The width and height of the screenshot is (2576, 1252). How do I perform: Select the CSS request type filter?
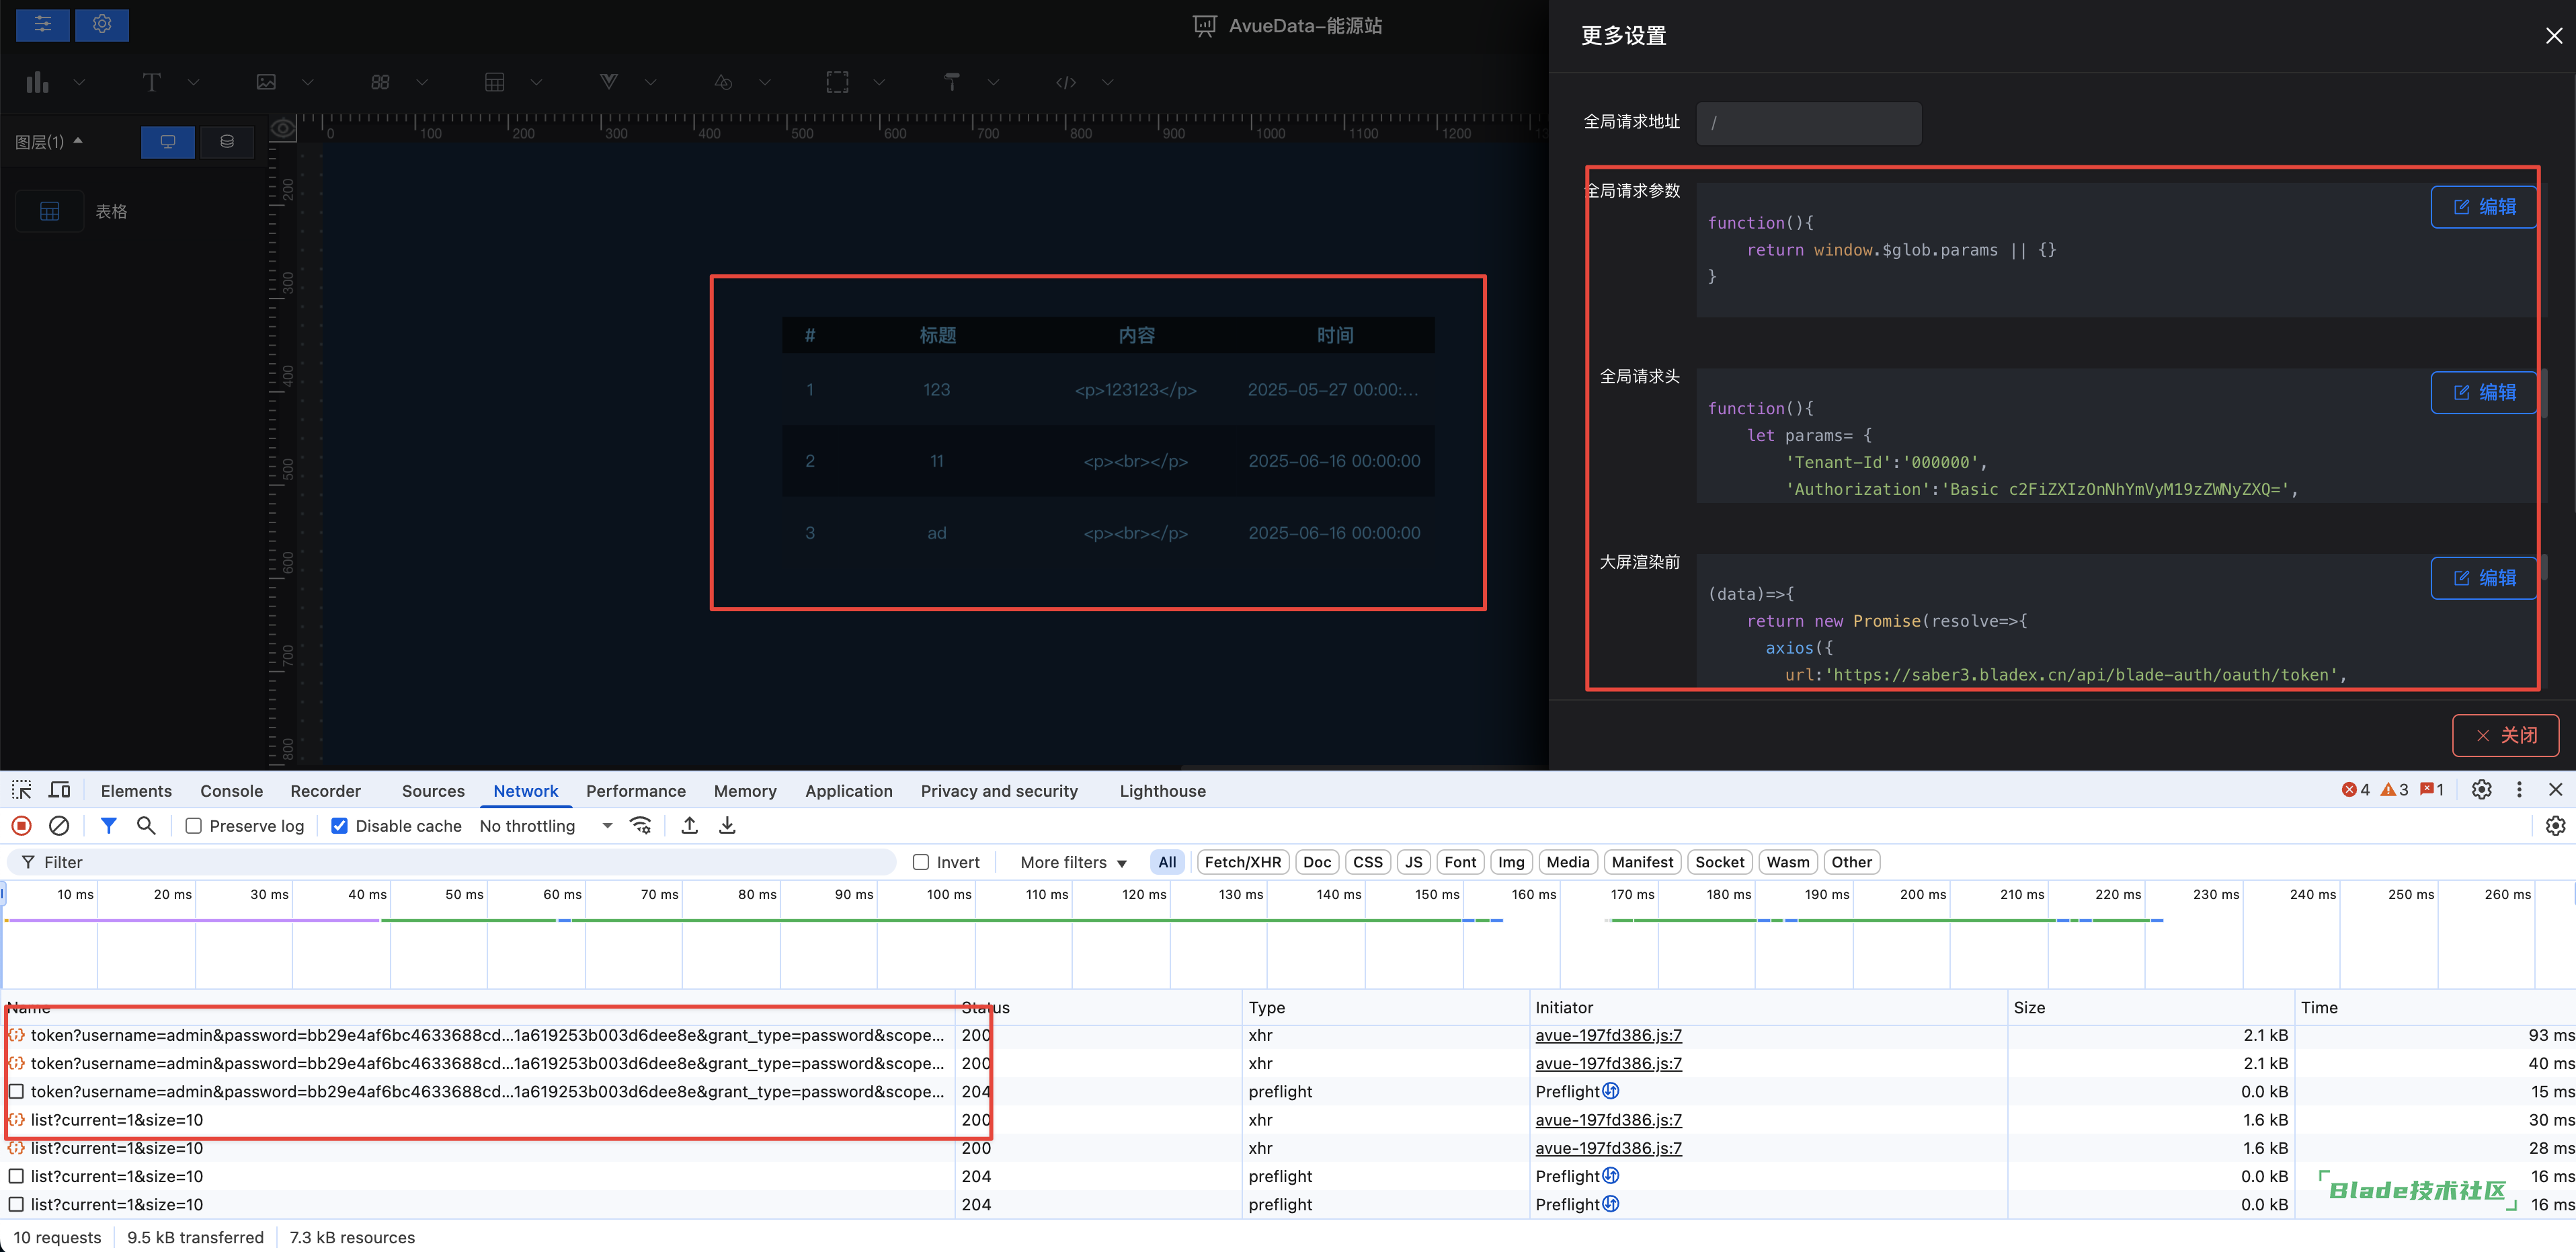1367,862
